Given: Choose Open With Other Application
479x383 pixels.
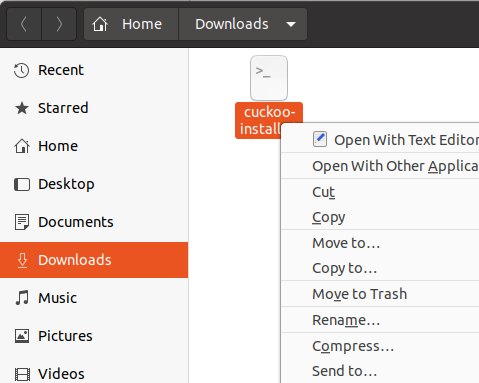Looking at the screenshot, I should [x=380, y=166].
